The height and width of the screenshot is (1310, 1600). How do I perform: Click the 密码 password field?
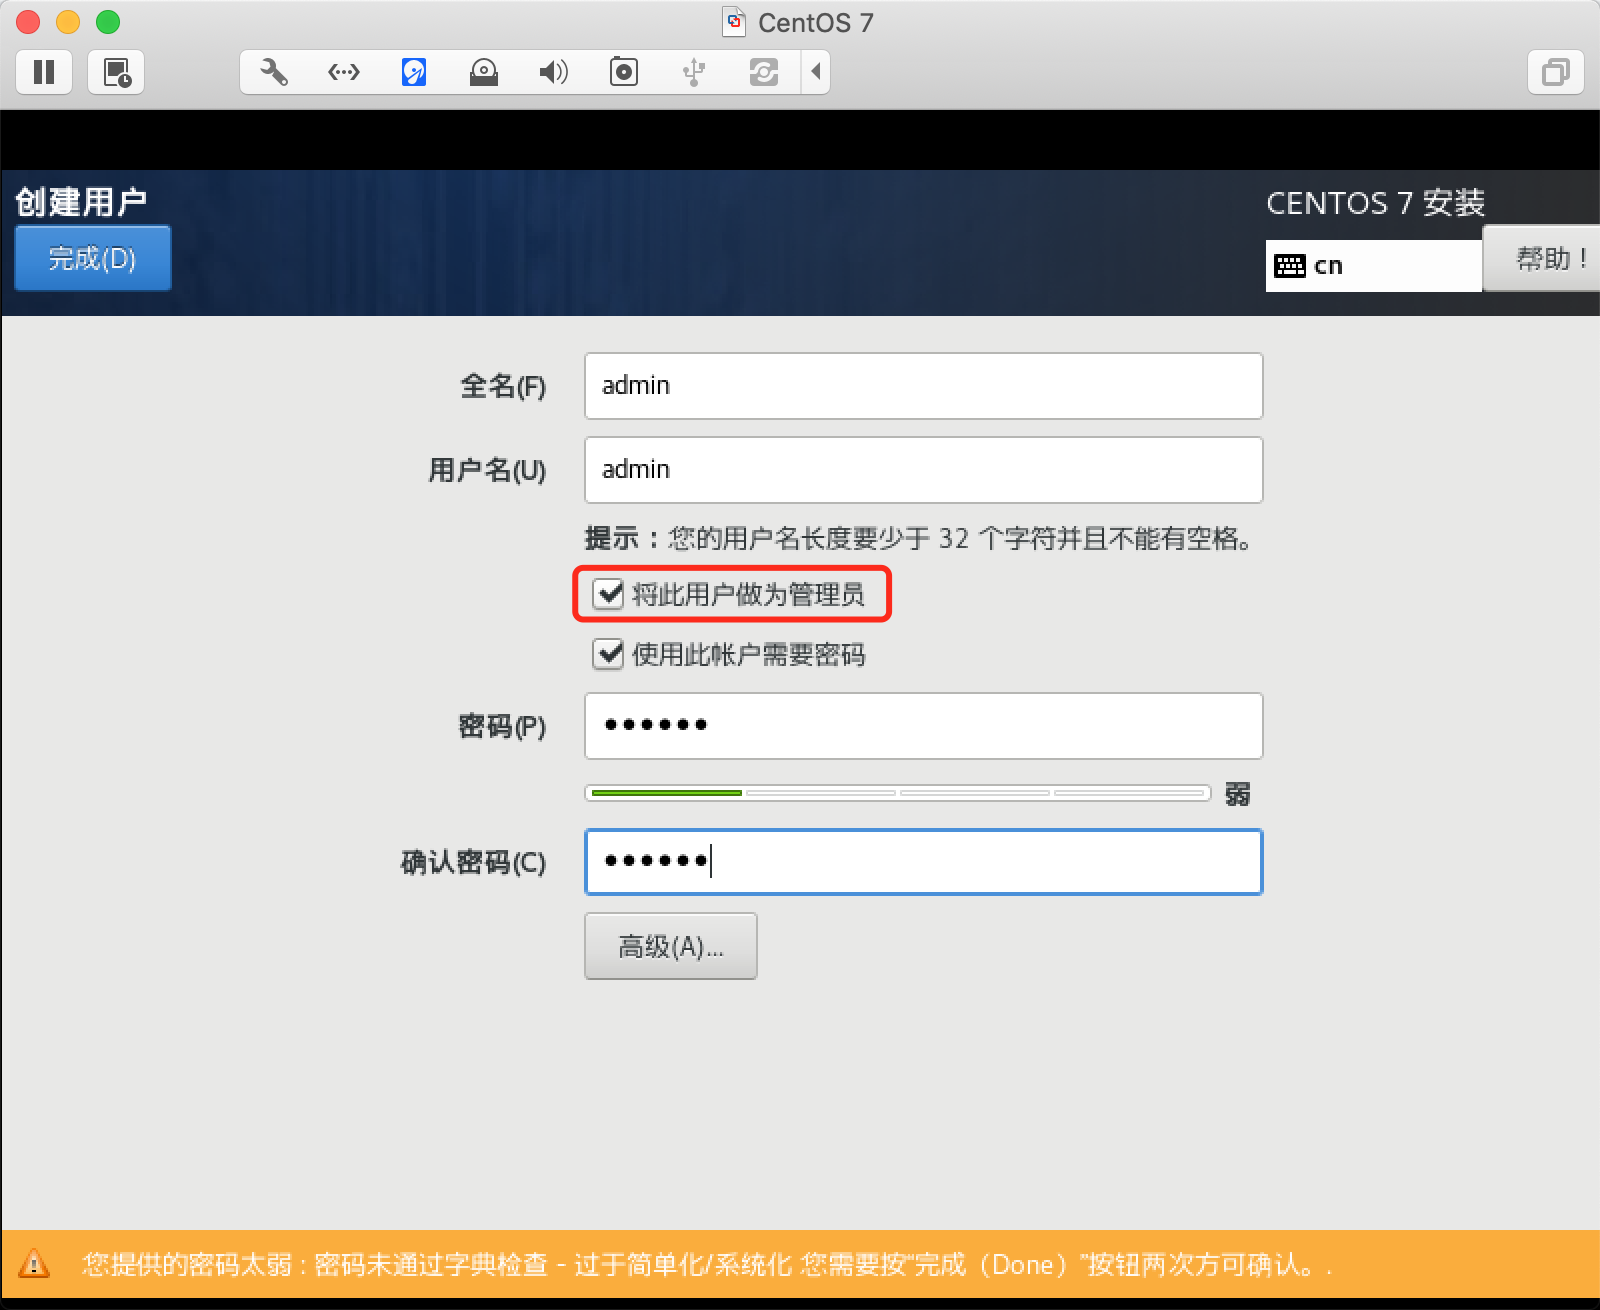[x=924, y=726]
